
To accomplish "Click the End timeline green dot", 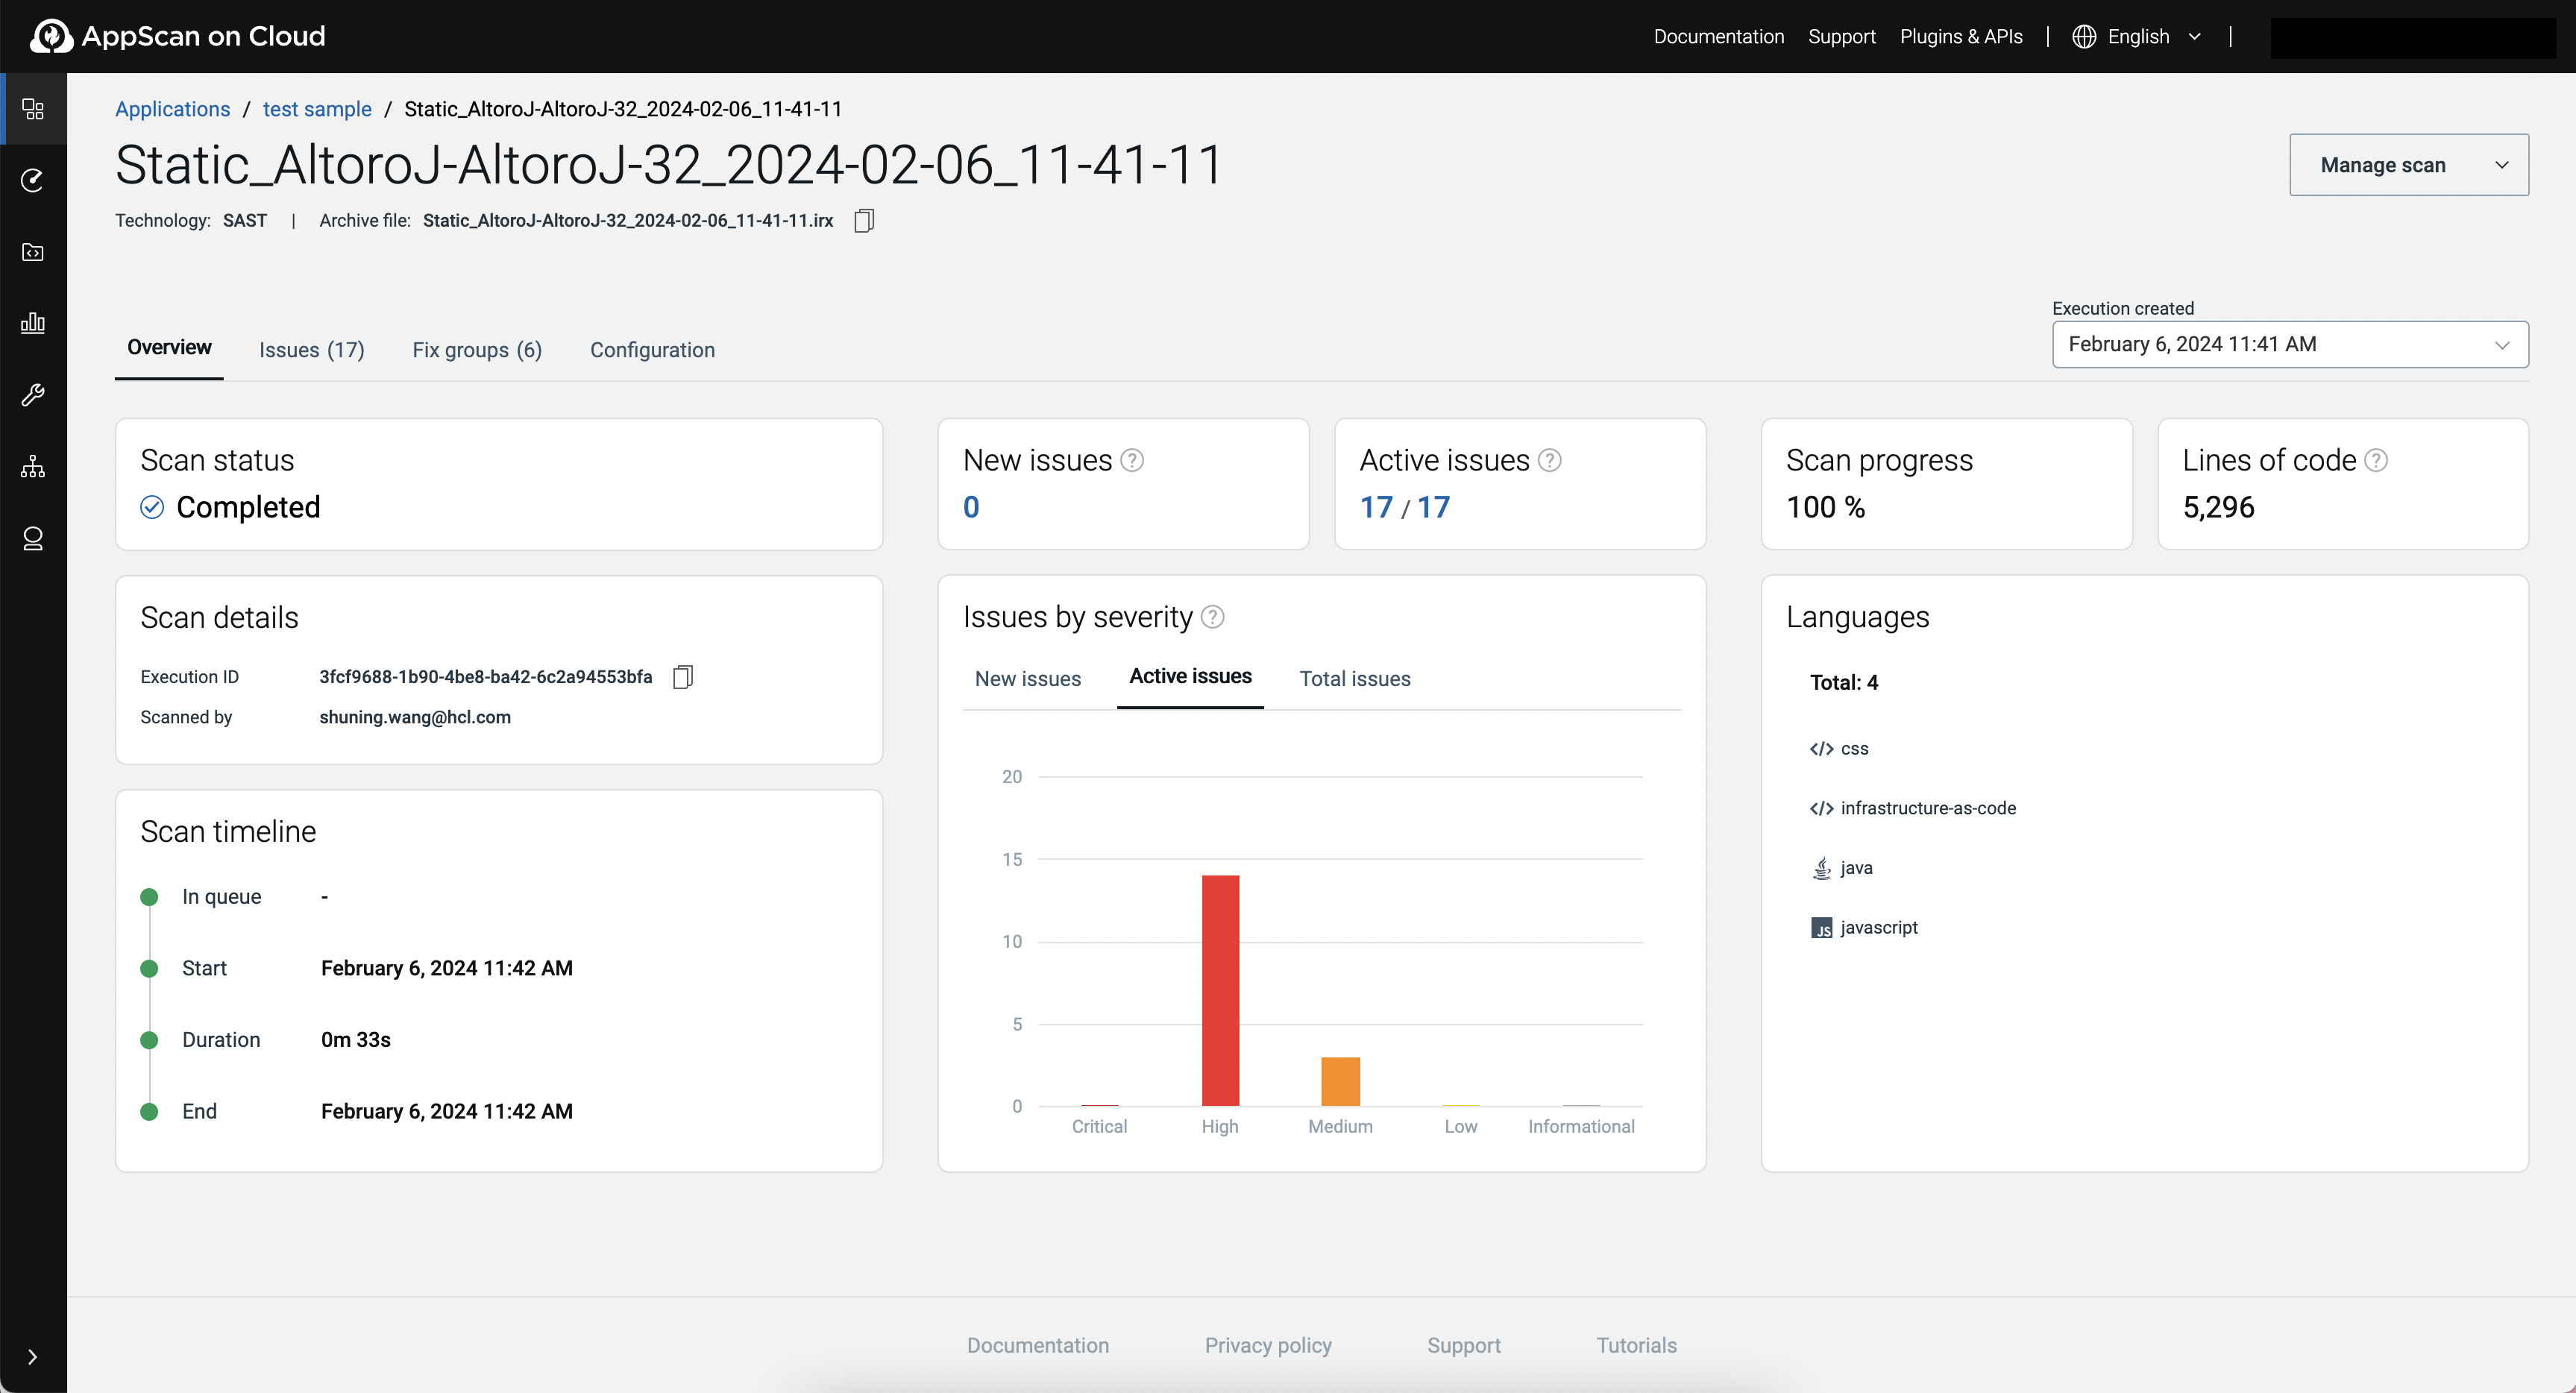I will 149,1112.
